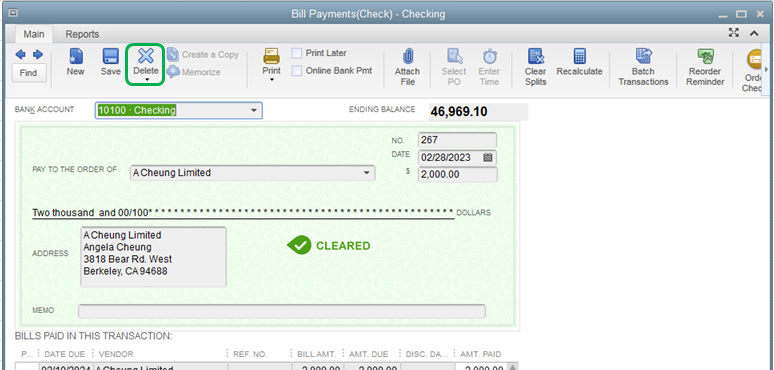
Task: Toggle full-screen expand icon
Action: pyautogui.click(x=734, y=33)
